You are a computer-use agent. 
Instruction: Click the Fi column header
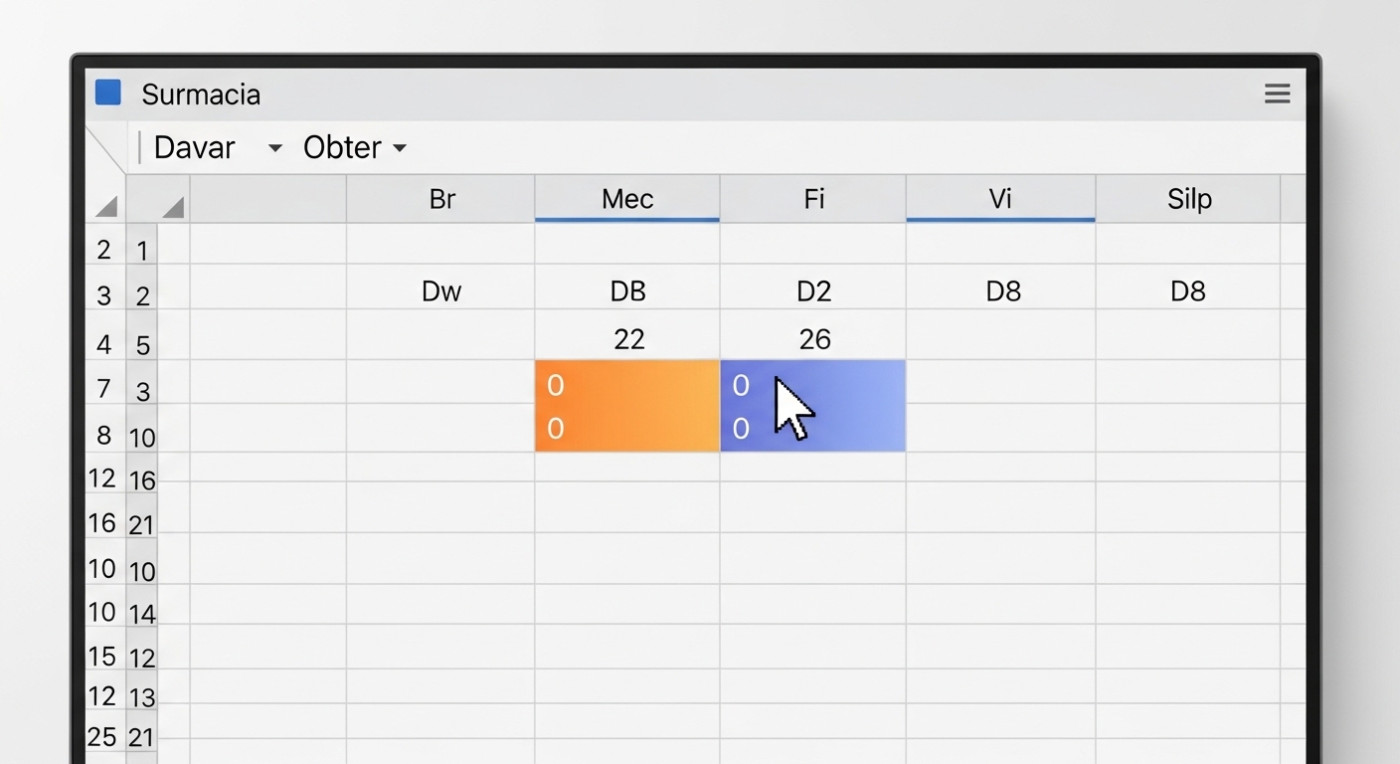point(813,199)
